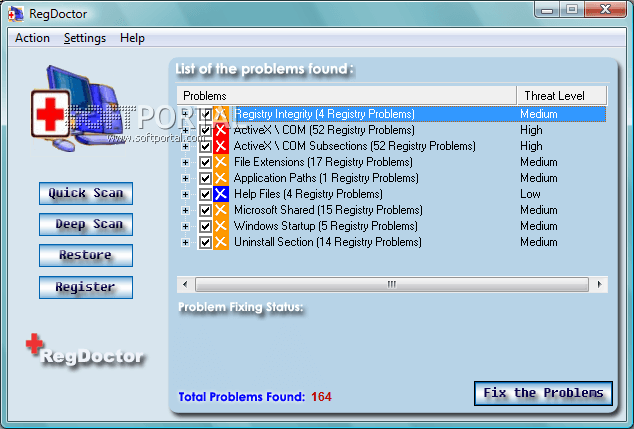Click Fix the Problems button
Image resolution: width=634 pixels, height=429 pixels.
coord(543,393)
